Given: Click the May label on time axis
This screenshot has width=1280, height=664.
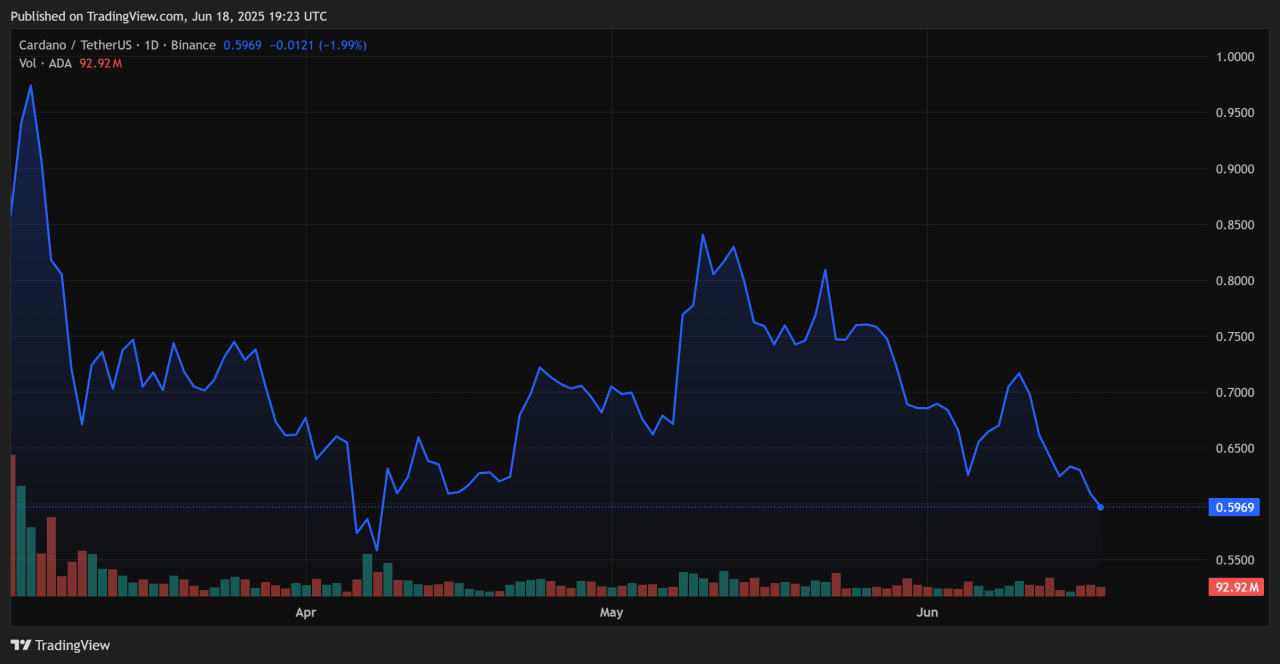Looking at the screenshot, I should (x=611, y=611).
